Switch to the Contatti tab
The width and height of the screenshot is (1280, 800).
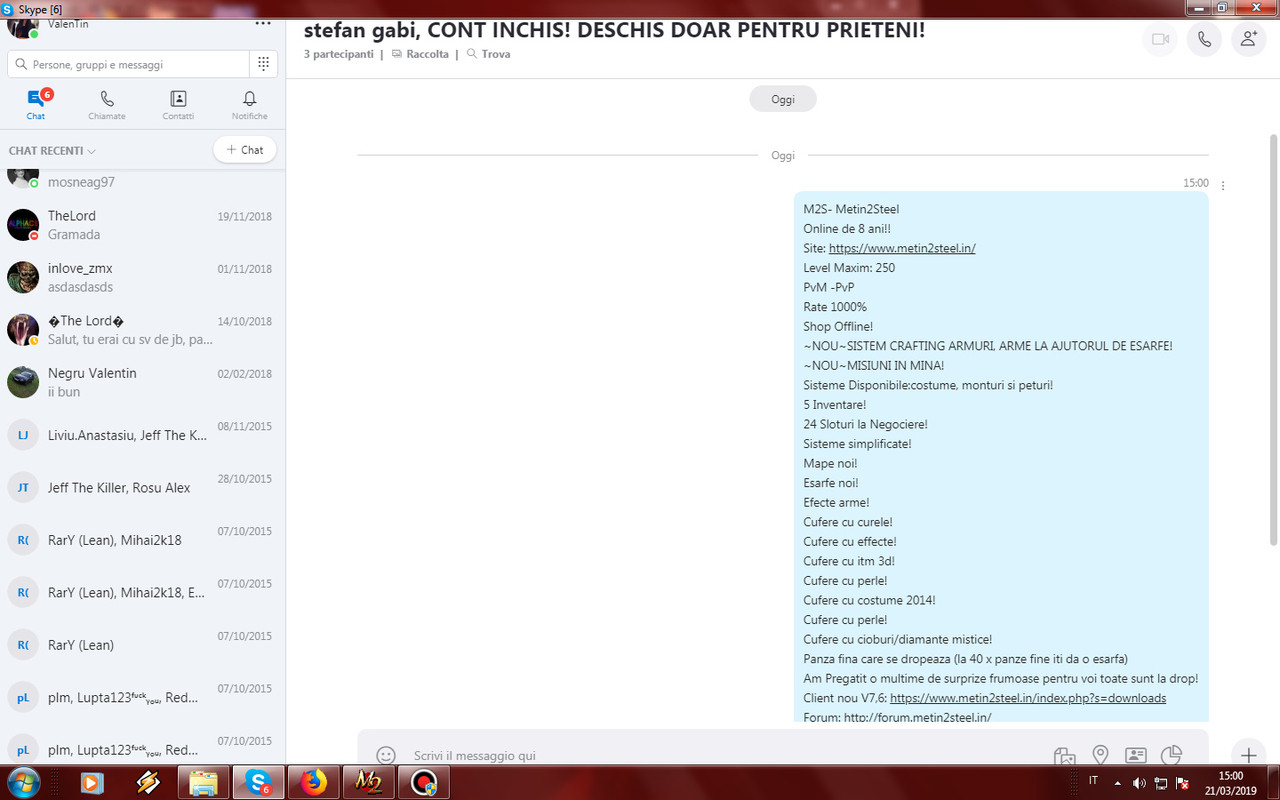click(x=178, y=104)
